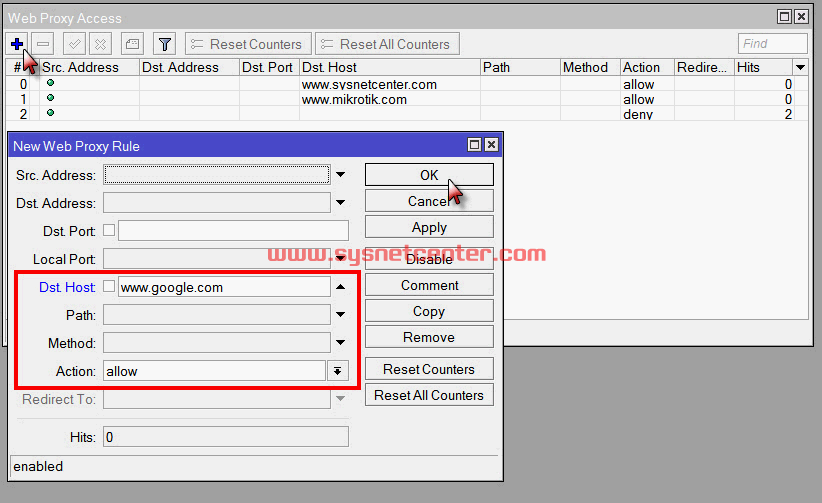This screenshot has height=503, width=822.
Task: Click the Copy button
Action: (x=429, y=311)
